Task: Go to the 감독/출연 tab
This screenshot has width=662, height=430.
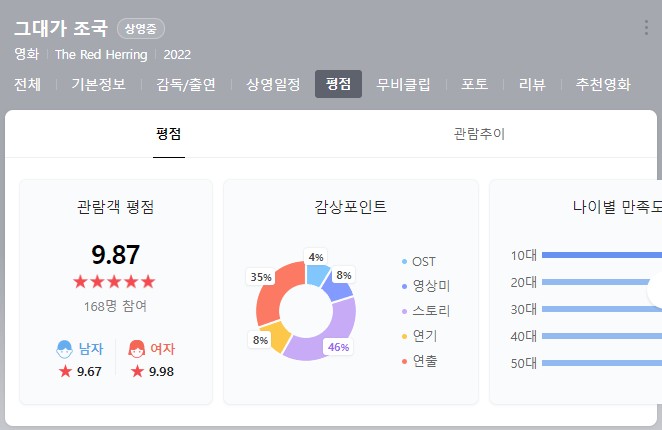Action: (x=186, y=85)
